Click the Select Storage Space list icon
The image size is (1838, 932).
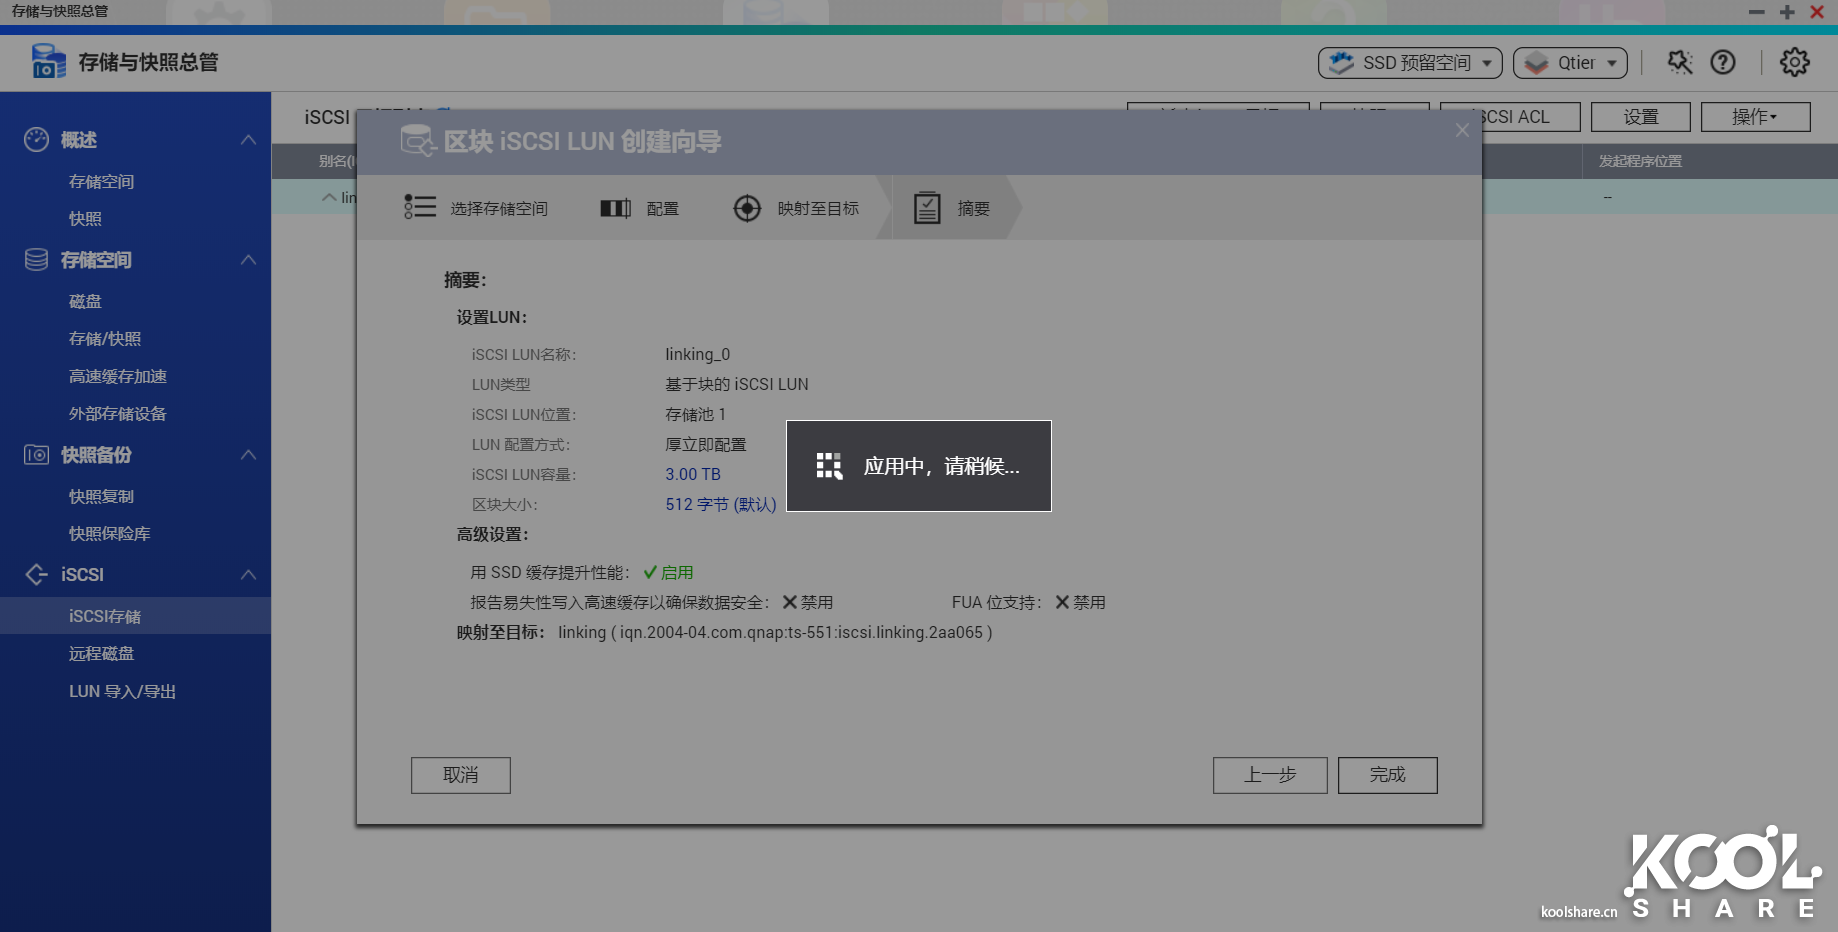420,207
